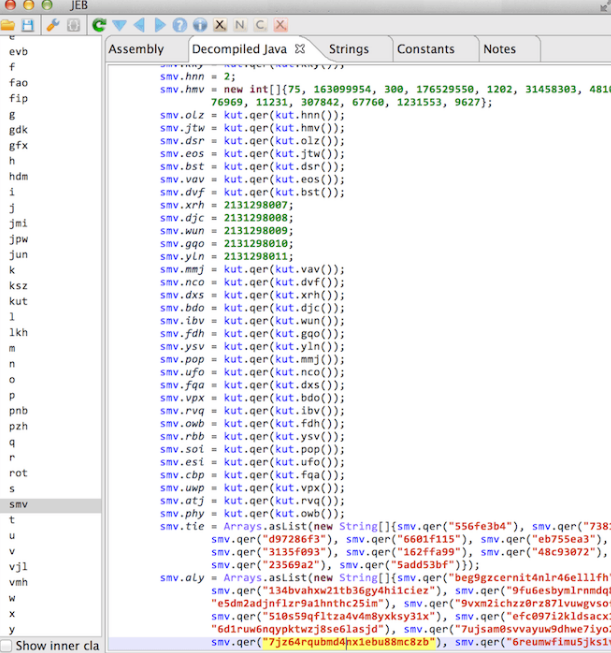Image resolution: width=611 pixels, height=653 pixels.
Task: Select class evb in the tree
Action: (x=19, y=52)
